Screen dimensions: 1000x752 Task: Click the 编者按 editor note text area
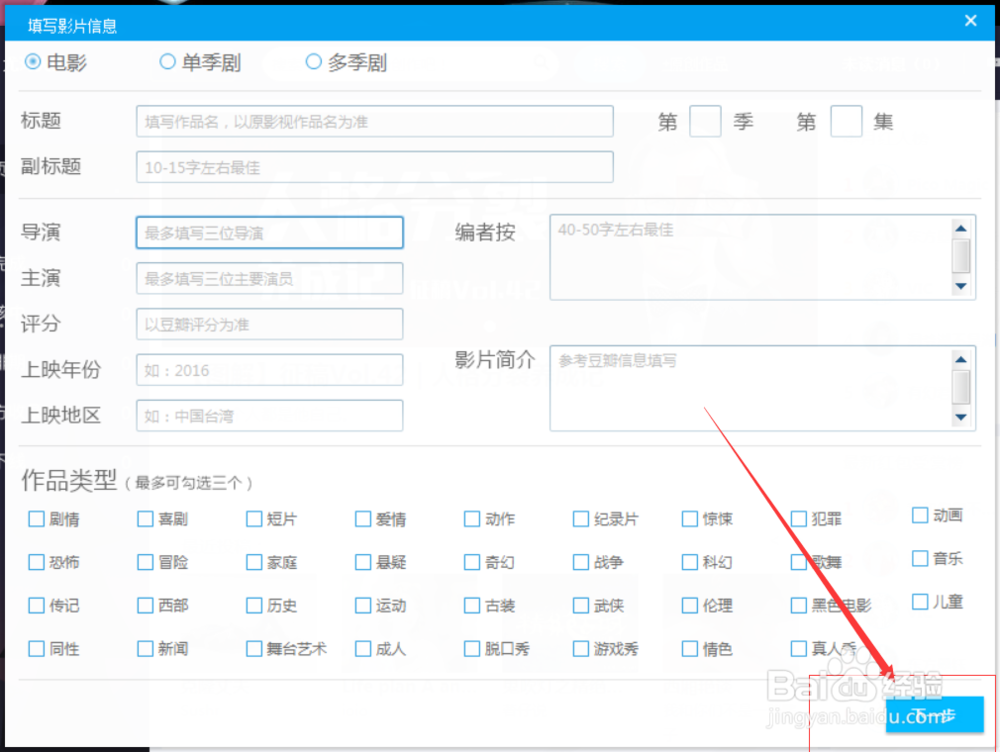750,257
